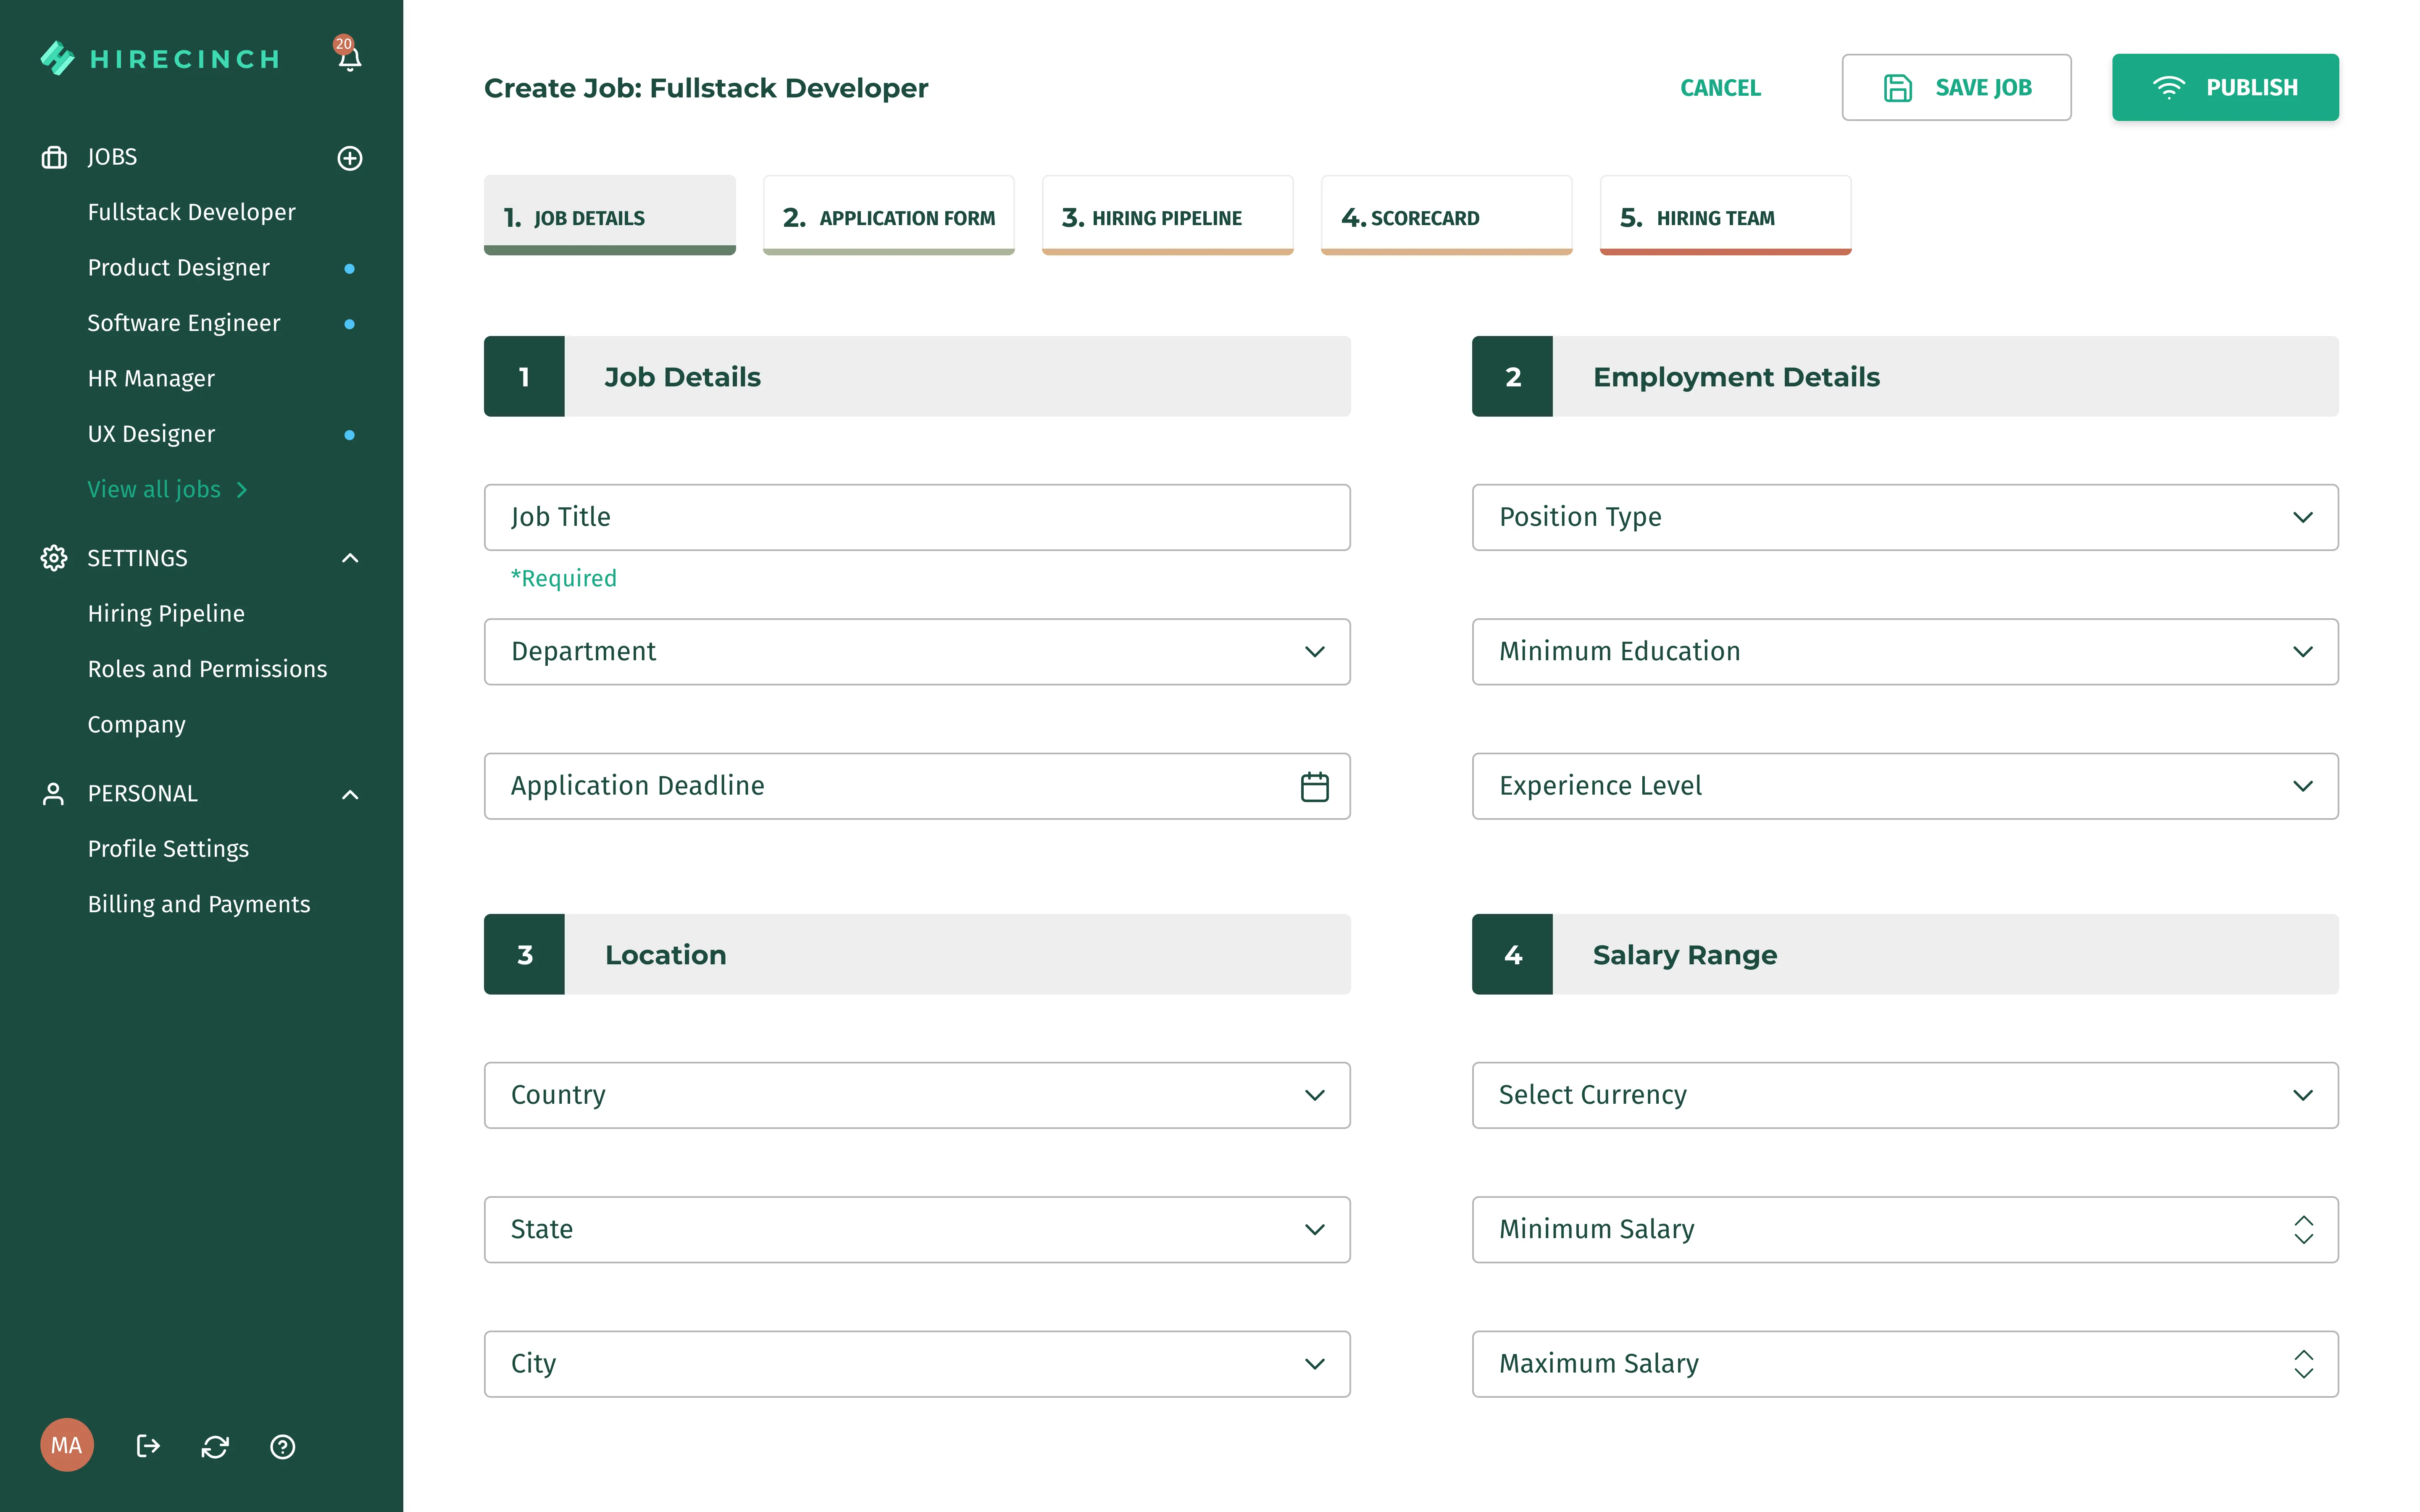Switch to the Hiring Pipeline tab
Screen dimensions: 2420x1512
pos(1168,215)
